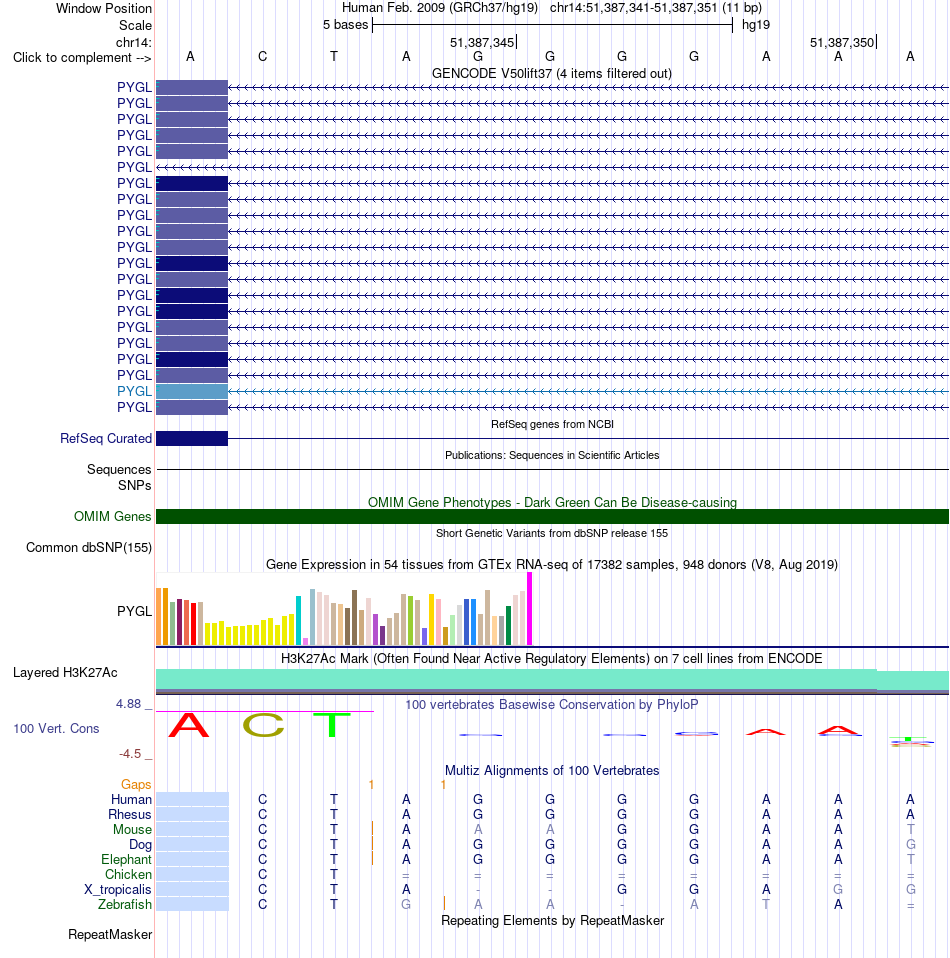Click the large red A conservation logo

(x=189, y=725)
